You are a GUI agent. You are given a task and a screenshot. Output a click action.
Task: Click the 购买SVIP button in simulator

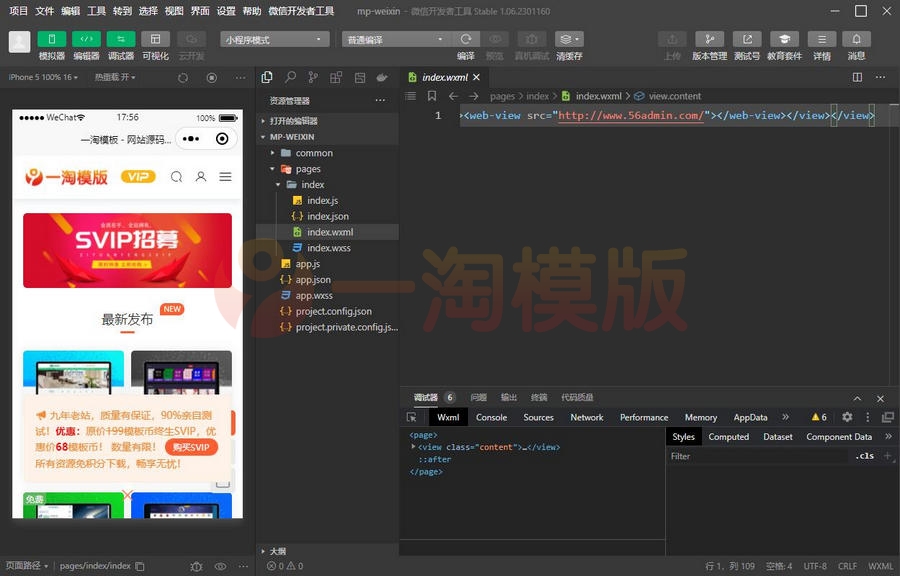tap(191, 447)
